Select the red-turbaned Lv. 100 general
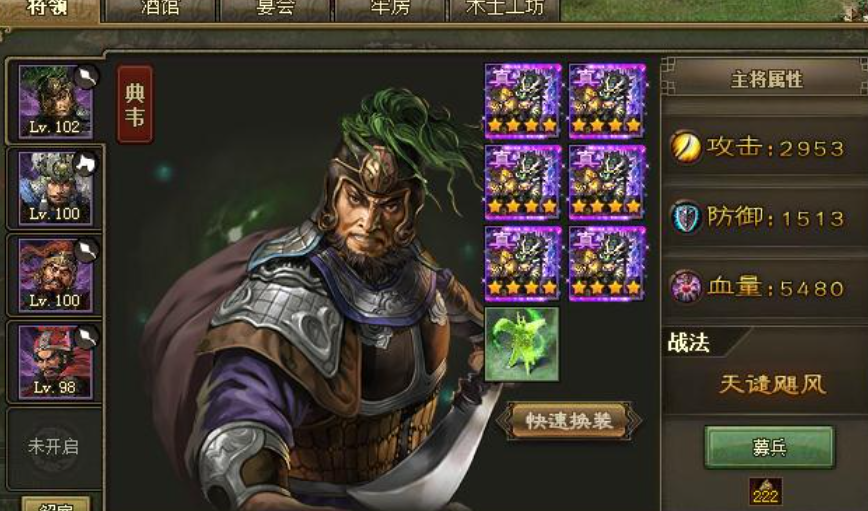 tap(55, 275)
